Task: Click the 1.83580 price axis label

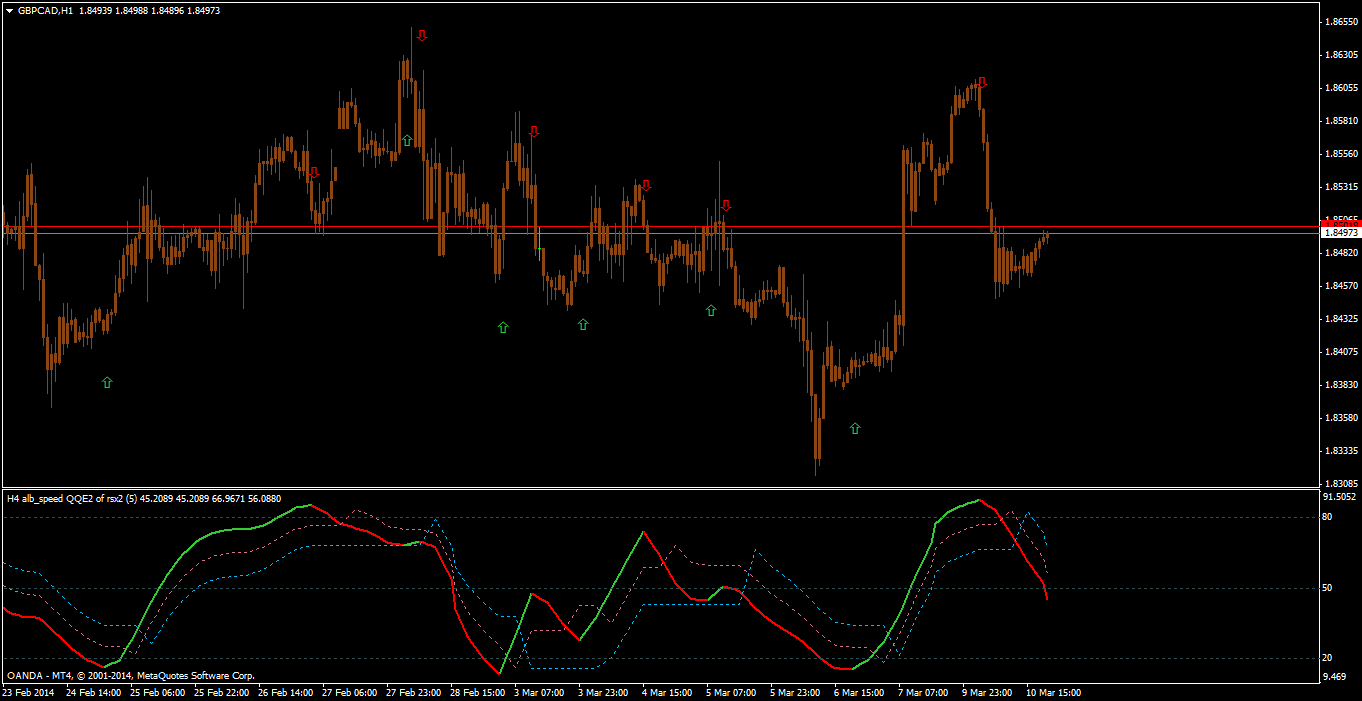Action: pyautogui.click(x=1339, y=418)
